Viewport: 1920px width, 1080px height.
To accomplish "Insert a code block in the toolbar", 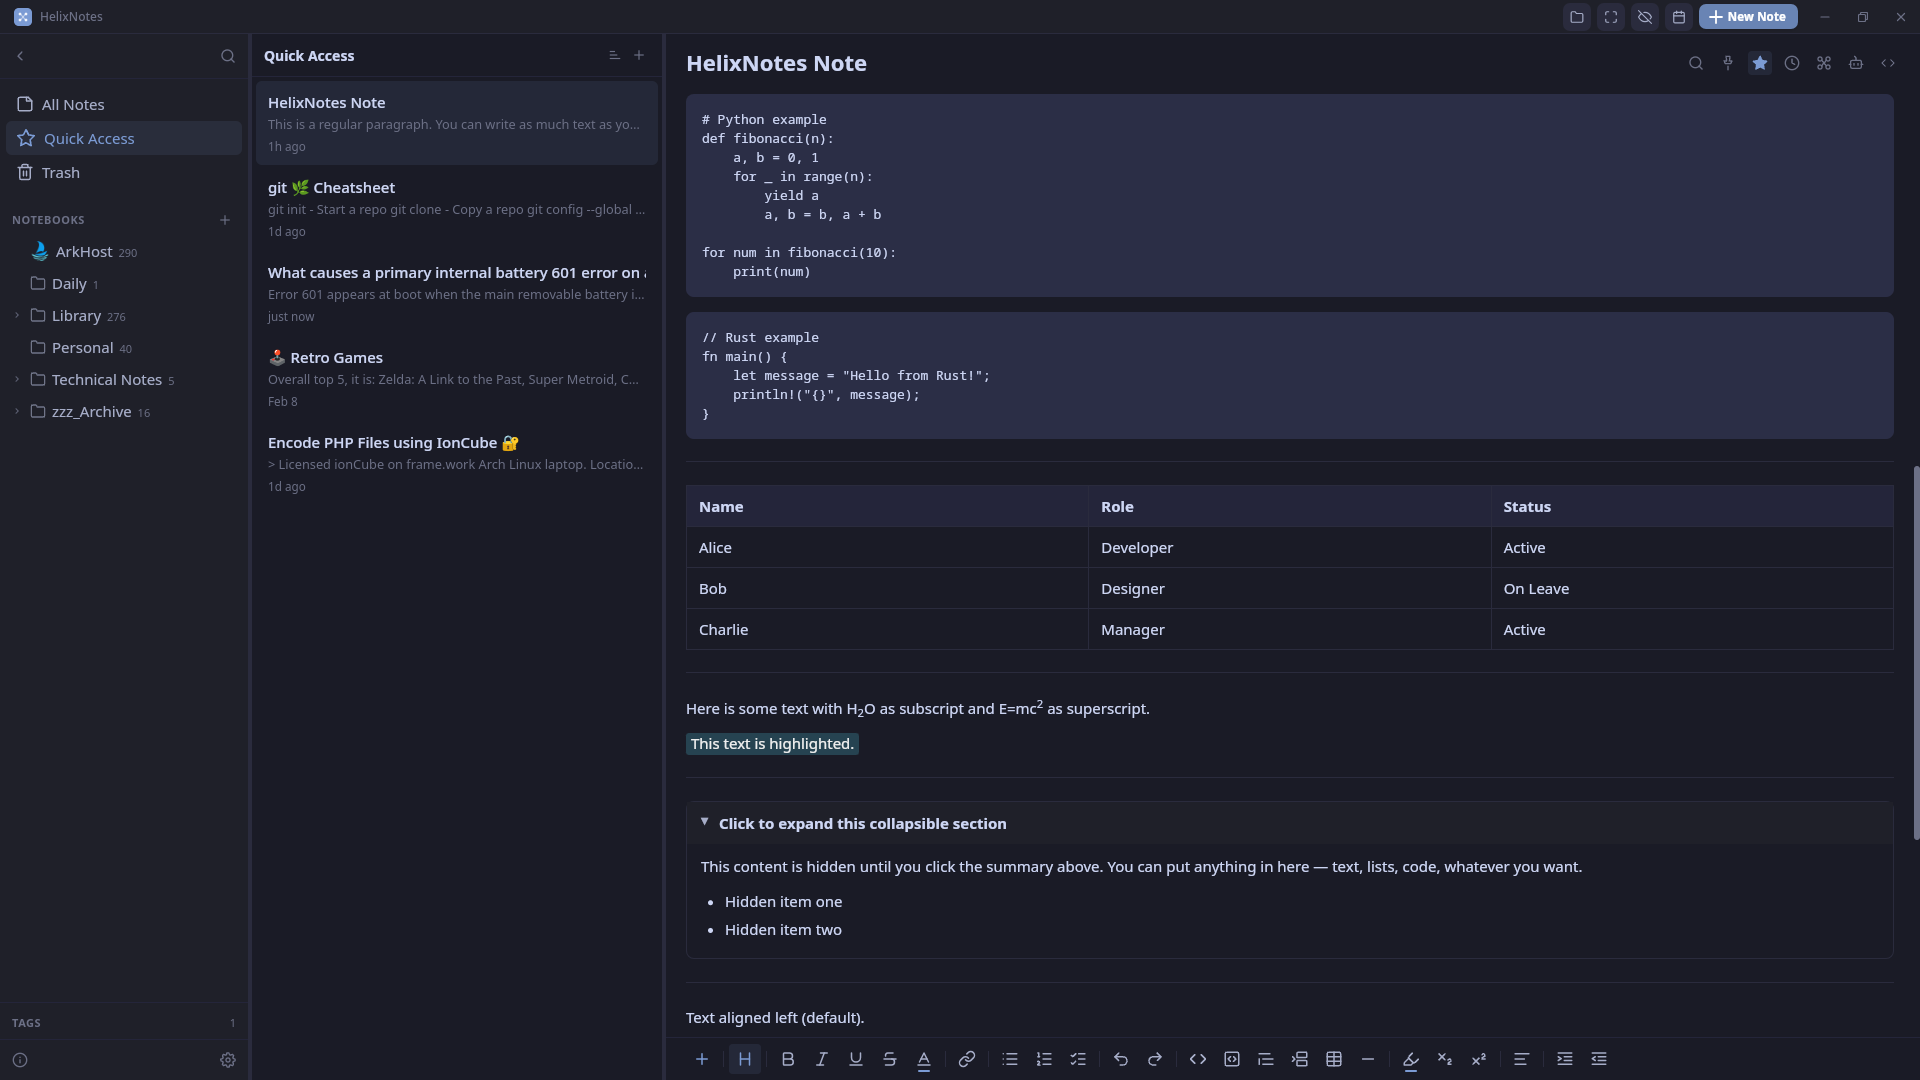I will (1232, 1059).
